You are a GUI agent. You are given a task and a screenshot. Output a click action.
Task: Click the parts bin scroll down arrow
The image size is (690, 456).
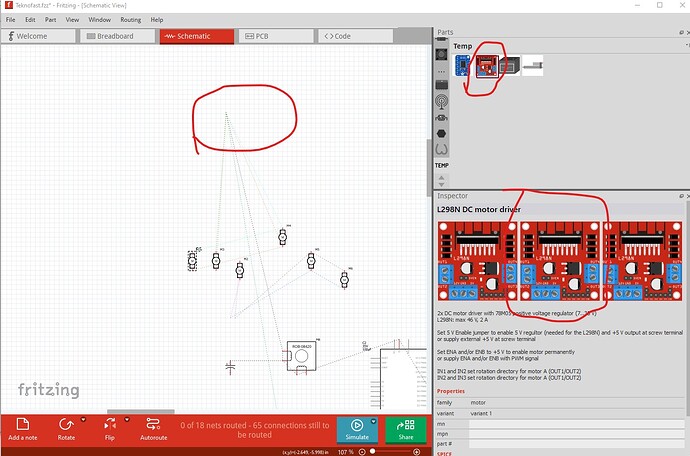click(x=441, y=184)
